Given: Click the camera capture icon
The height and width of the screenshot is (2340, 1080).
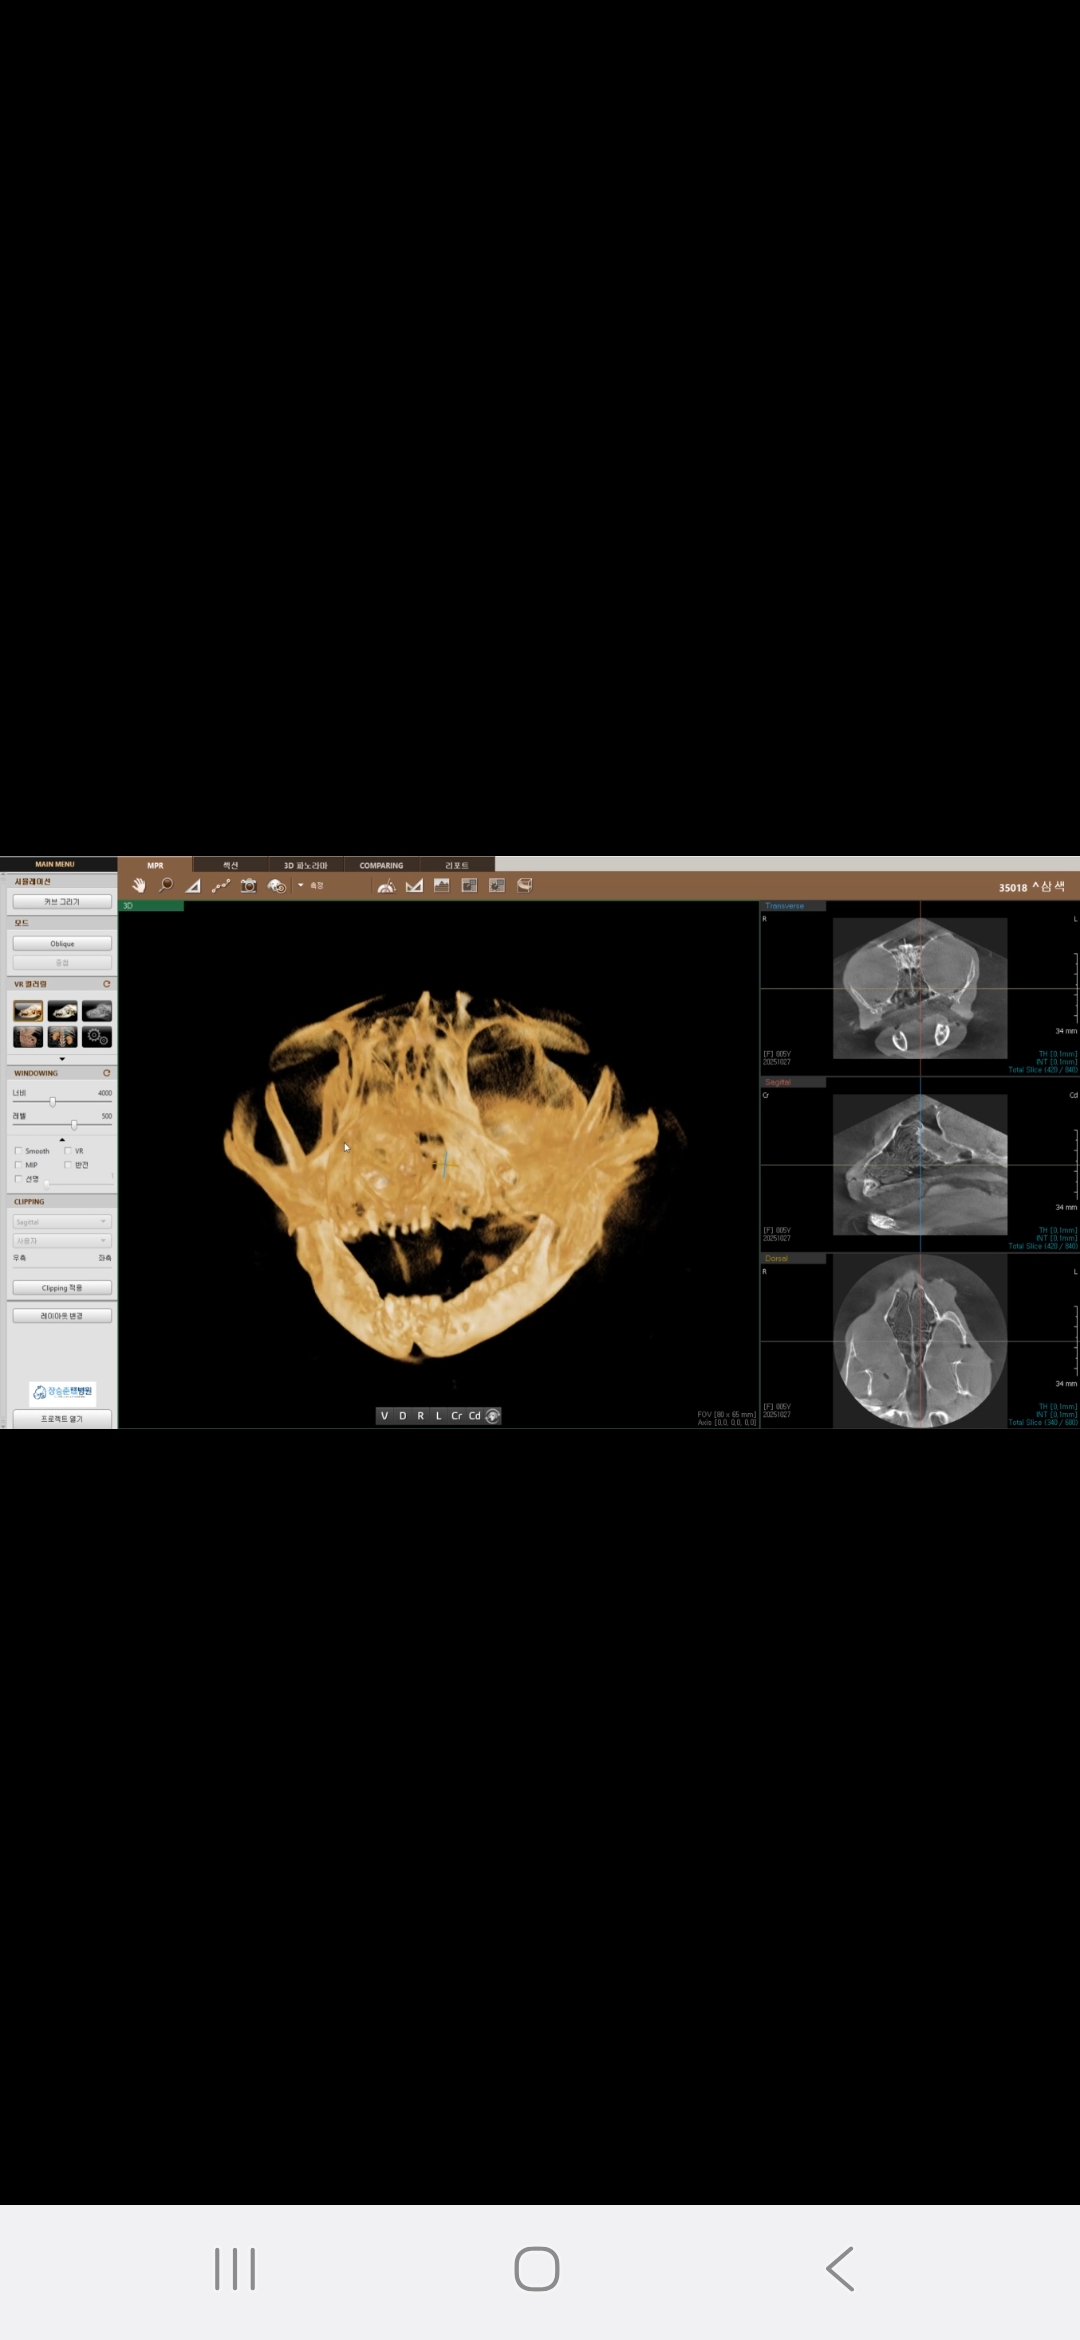Looking at the screenshot, I should point(248,885).
